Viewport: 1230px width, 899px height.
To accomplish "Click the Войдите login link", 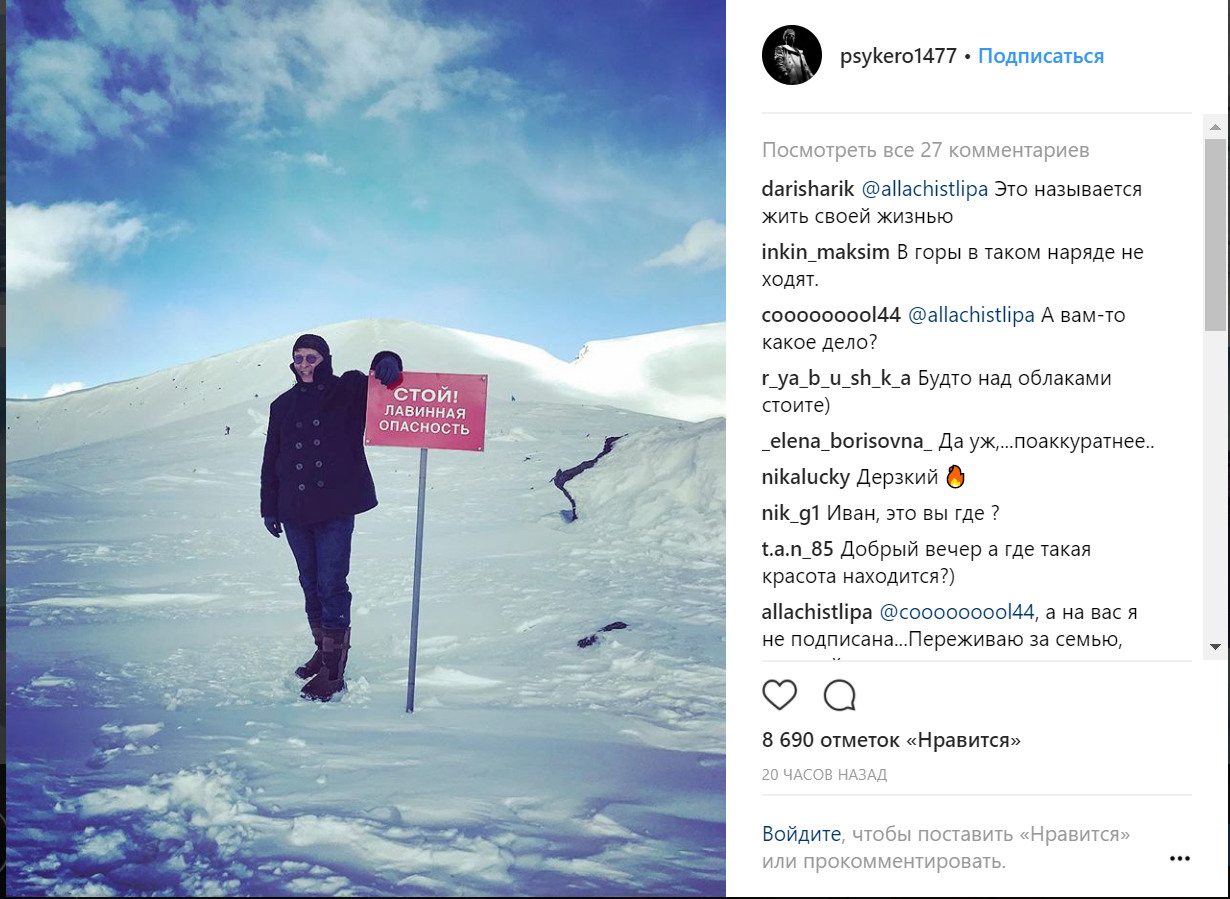I will click(801, 834).
